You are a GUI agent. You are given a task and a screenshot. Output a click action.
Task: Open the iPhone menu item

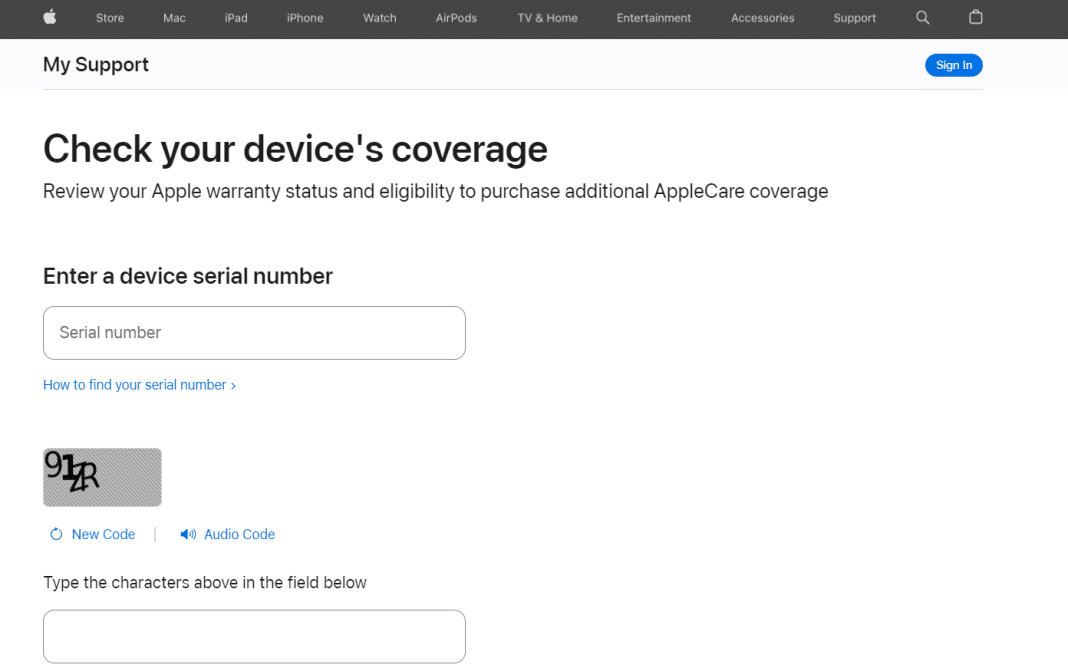[x=305, y=18]
